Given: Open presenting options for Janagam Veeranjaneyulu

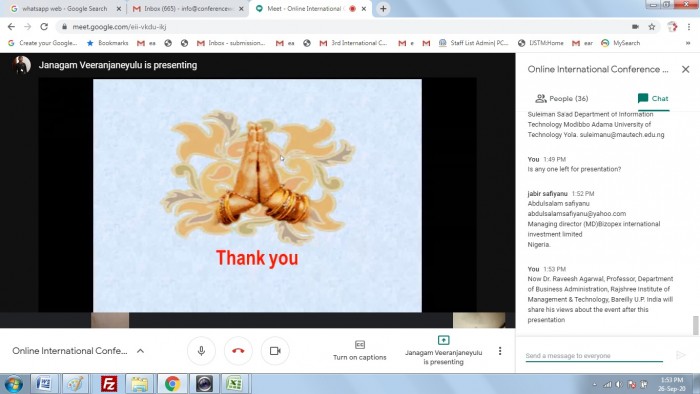Looking at the screenshot, I should [x=443, y=351].
